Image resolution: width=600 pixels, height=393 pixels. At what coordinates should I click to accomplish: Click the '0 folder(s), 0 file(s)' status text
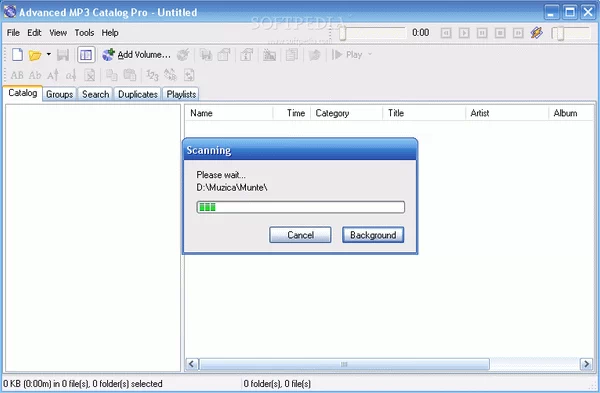pos(277,383)
